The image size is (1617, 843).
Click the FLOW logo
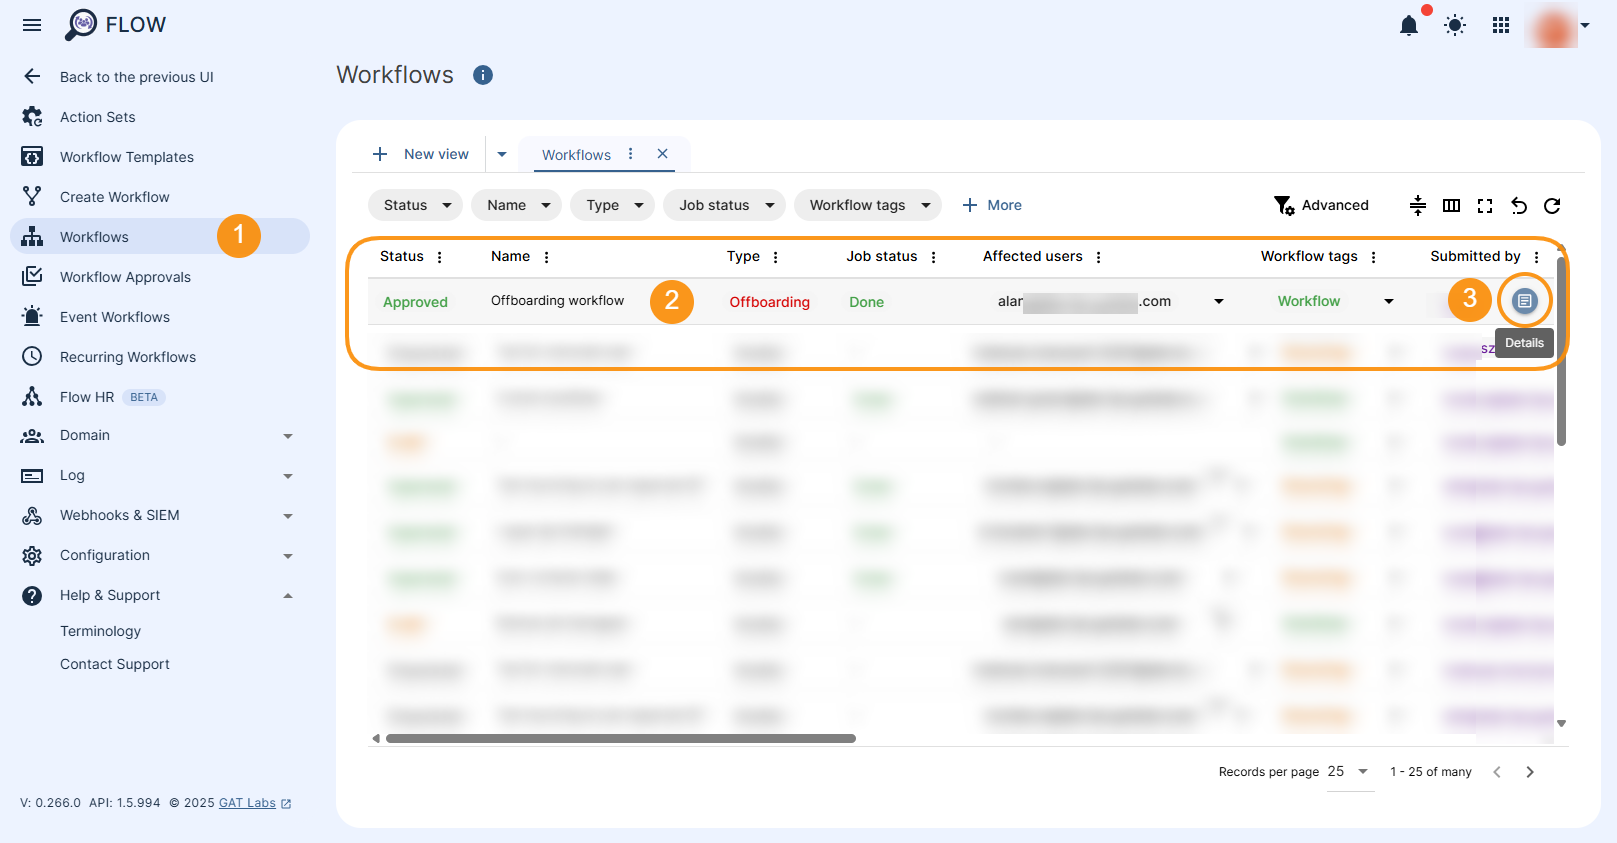coord(116,25)
